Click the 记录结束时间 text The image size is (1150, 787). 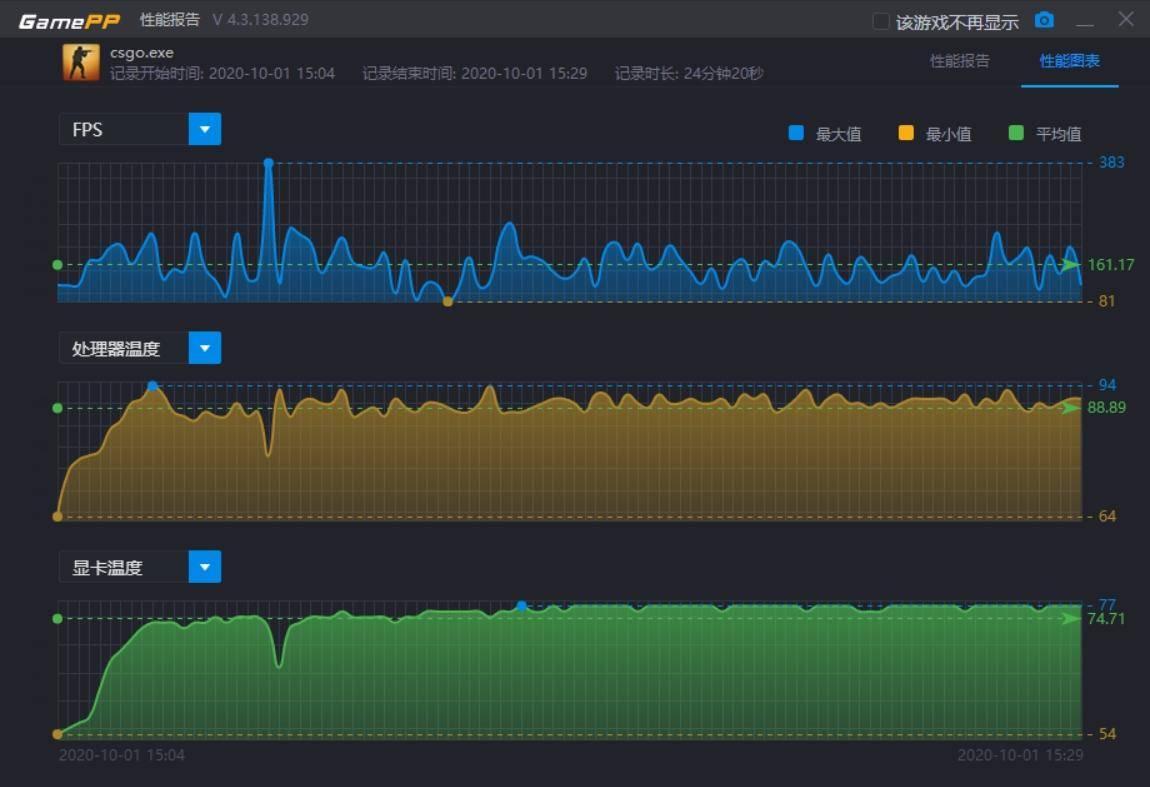475,73
